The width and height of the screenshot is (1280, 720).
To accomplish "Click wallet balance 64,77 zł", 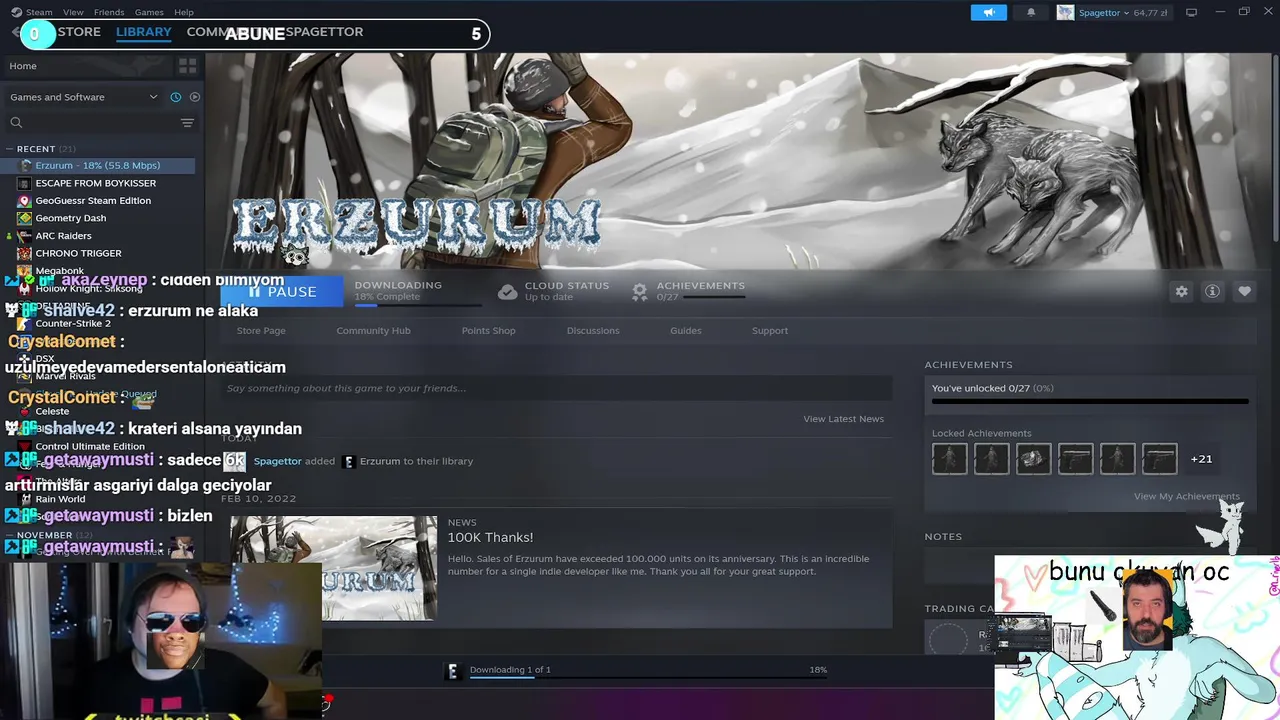I will [1150, 13].
